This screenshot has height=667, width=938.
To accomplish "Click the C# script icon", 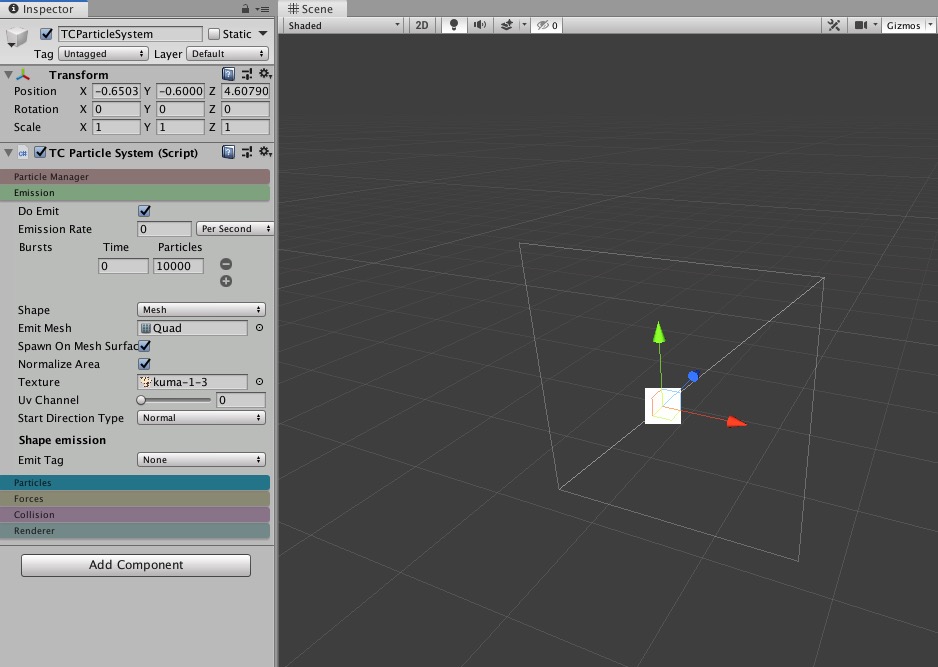I will pos(23,153).
